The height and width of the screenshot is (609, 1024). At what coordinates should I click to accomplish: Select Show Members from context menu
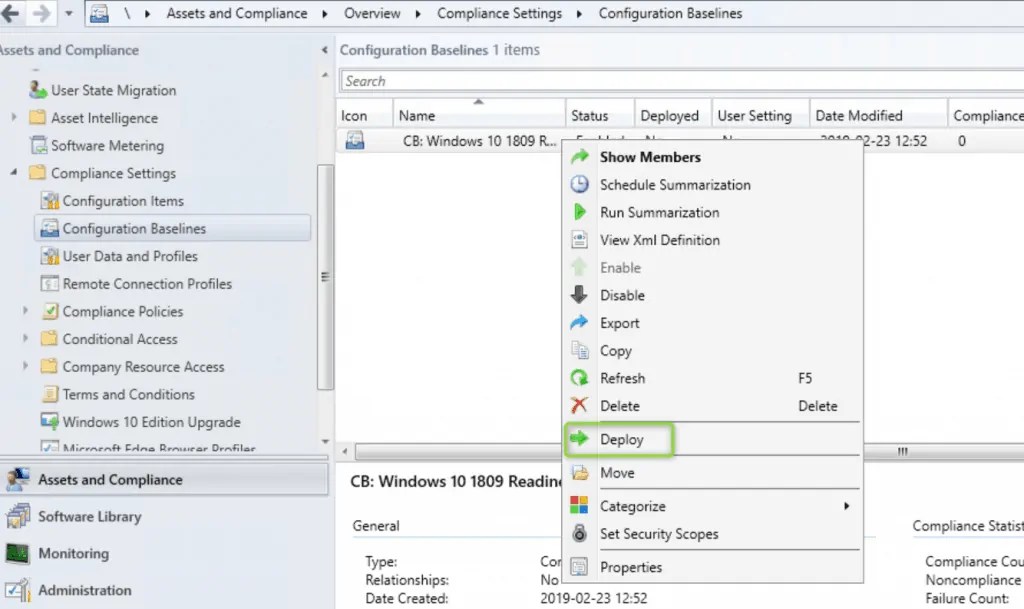tap(649, 157)
